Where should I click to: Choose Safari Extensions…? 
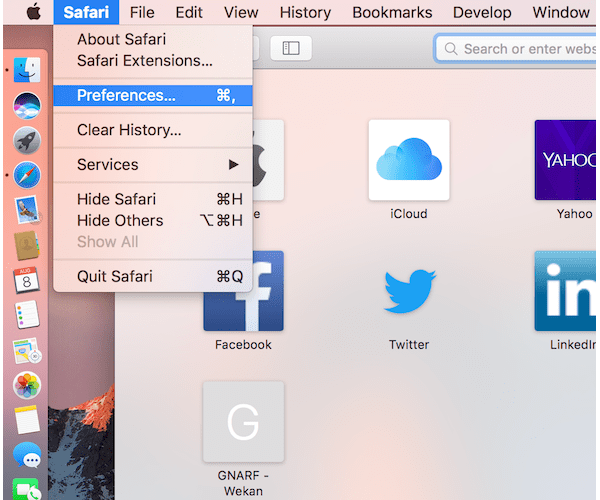click(153, 61)
